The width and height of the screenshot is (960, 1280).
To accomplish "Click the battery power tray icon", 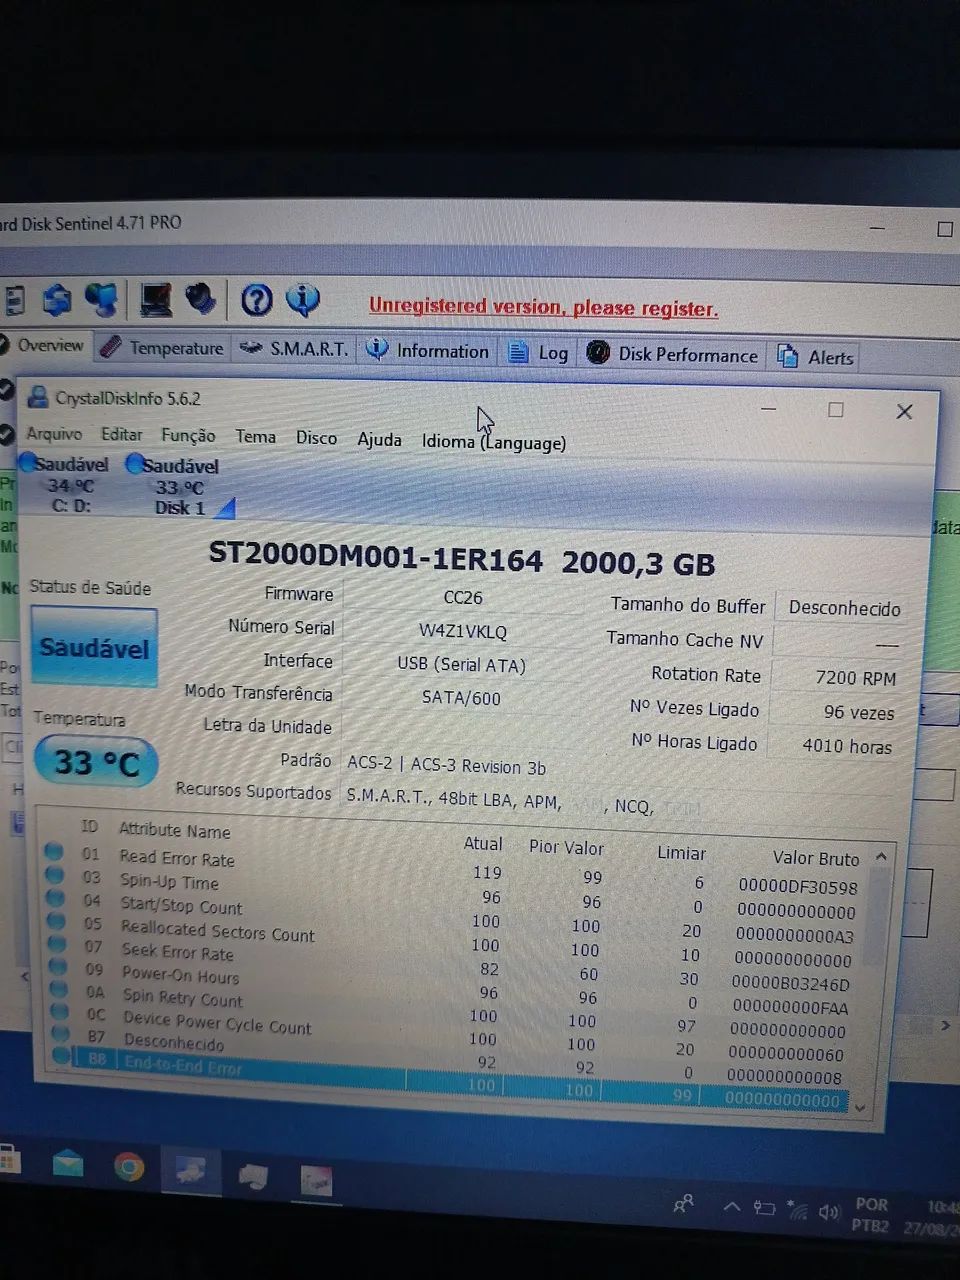I will point(764,1208).
